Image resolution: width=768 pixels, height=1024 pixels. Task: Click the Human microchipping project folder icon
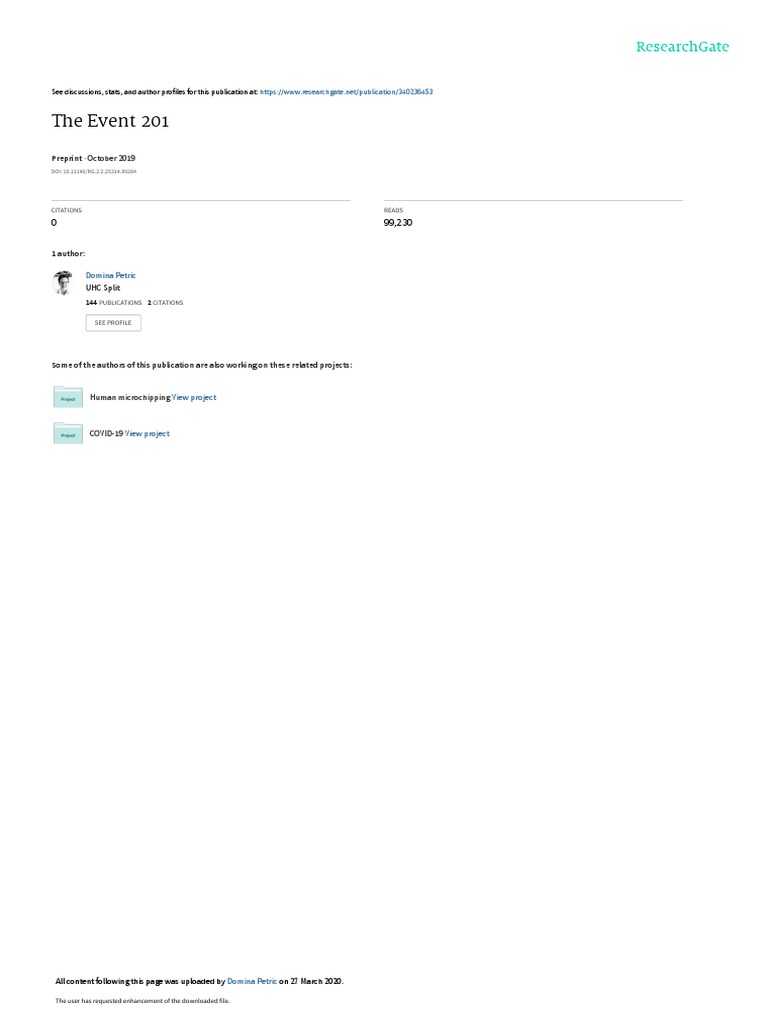click(x=68, y=397)
